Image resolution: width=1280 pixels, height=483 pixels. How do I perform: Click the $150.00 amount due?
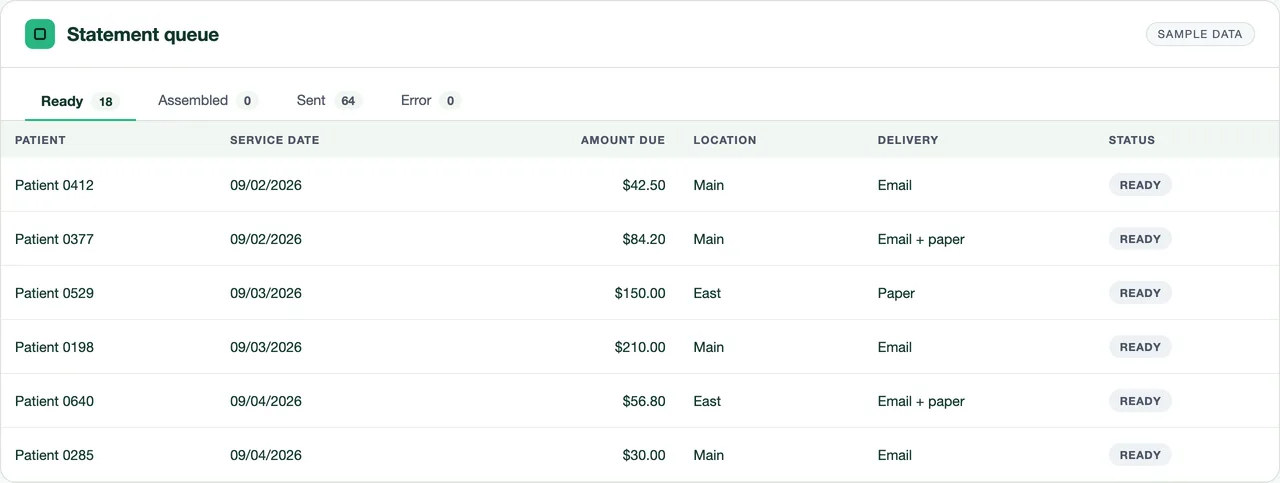(x=640, y=293)
